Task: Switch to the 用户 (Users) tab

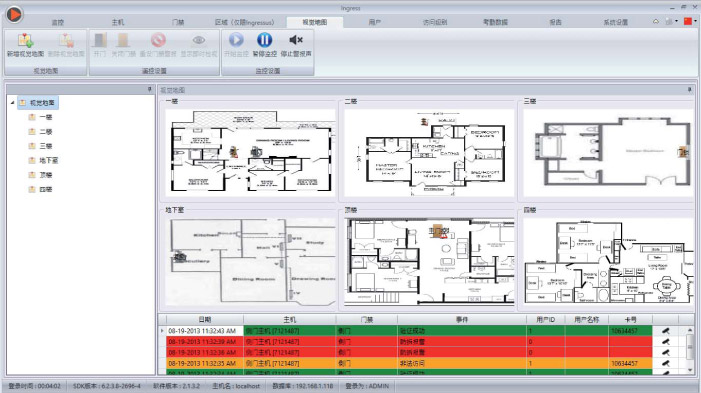Action: (375, 22)
